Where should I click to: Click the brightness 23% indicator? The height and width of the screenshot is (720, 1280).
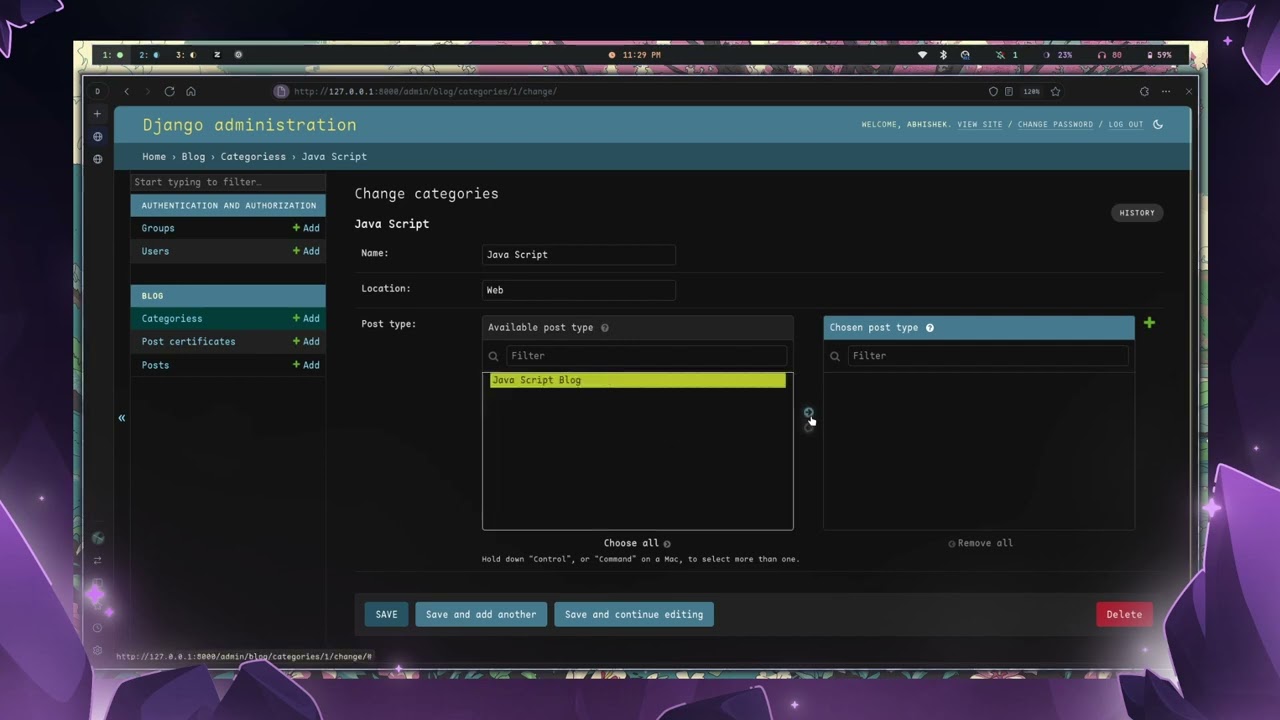[x=1058, y=55]
